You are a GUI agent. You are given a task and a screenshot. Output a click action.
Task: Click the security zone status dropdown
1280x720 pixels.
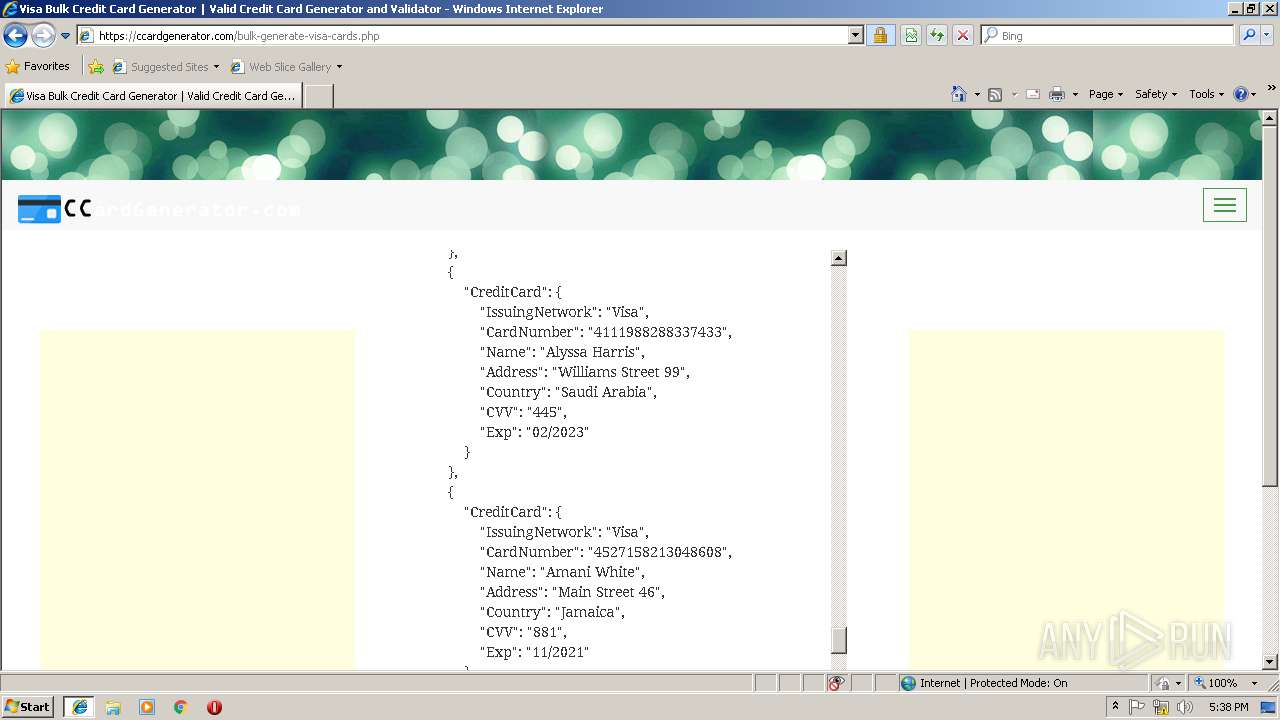(x=1166, y=683)
